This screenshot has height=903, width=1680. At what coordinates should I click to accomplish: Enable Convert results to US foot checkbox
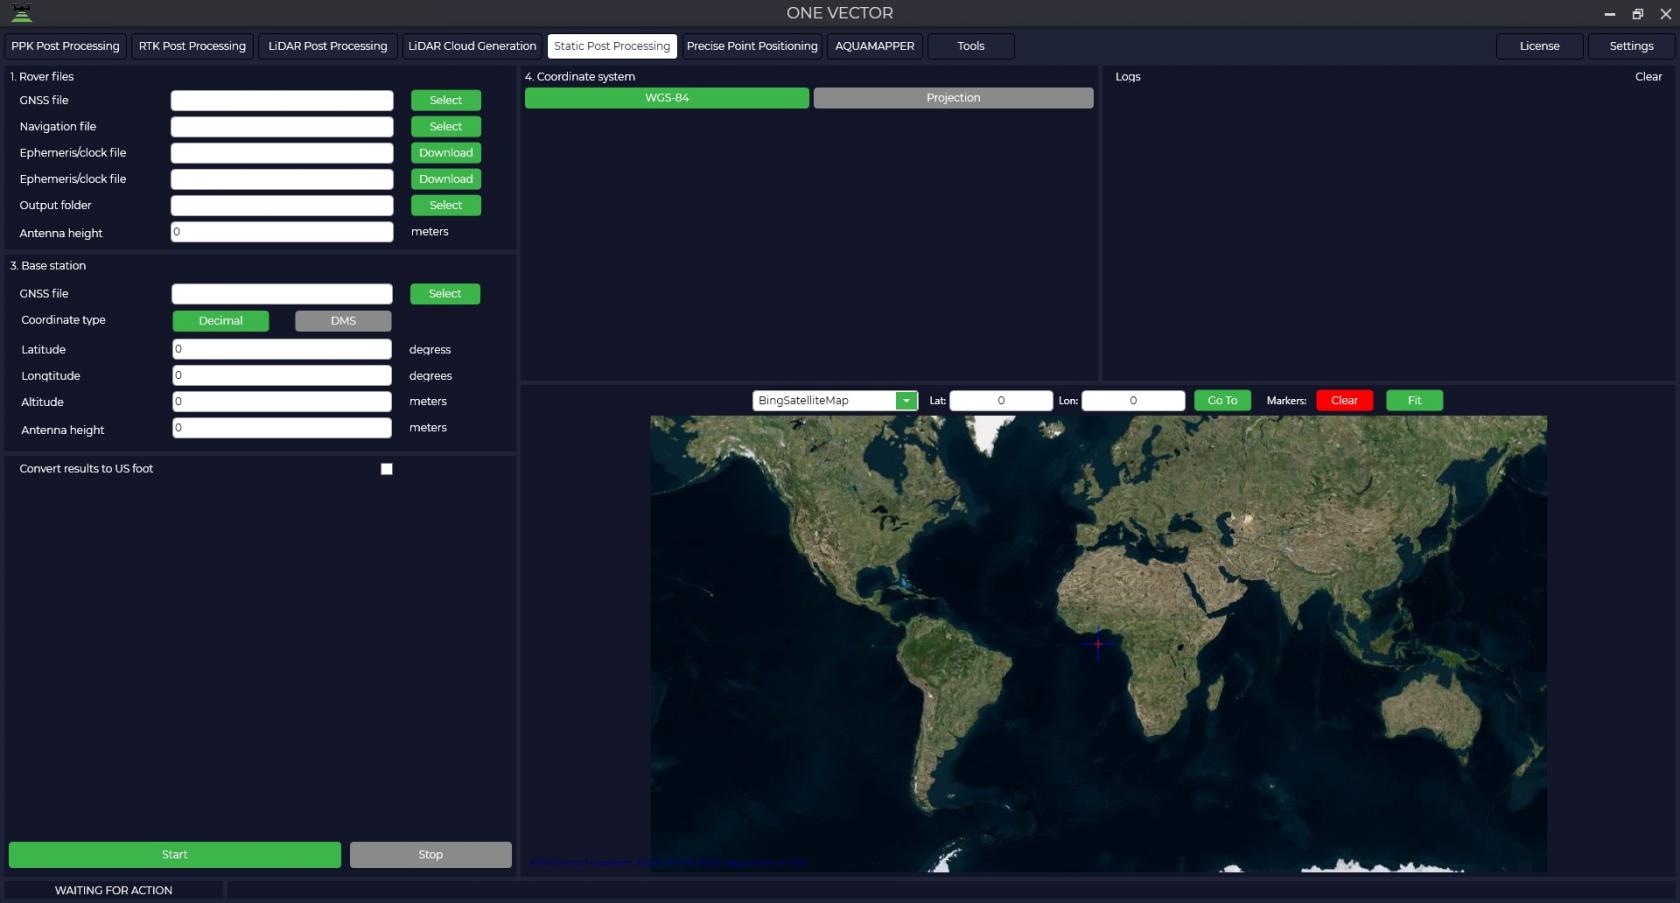(387, 469)
